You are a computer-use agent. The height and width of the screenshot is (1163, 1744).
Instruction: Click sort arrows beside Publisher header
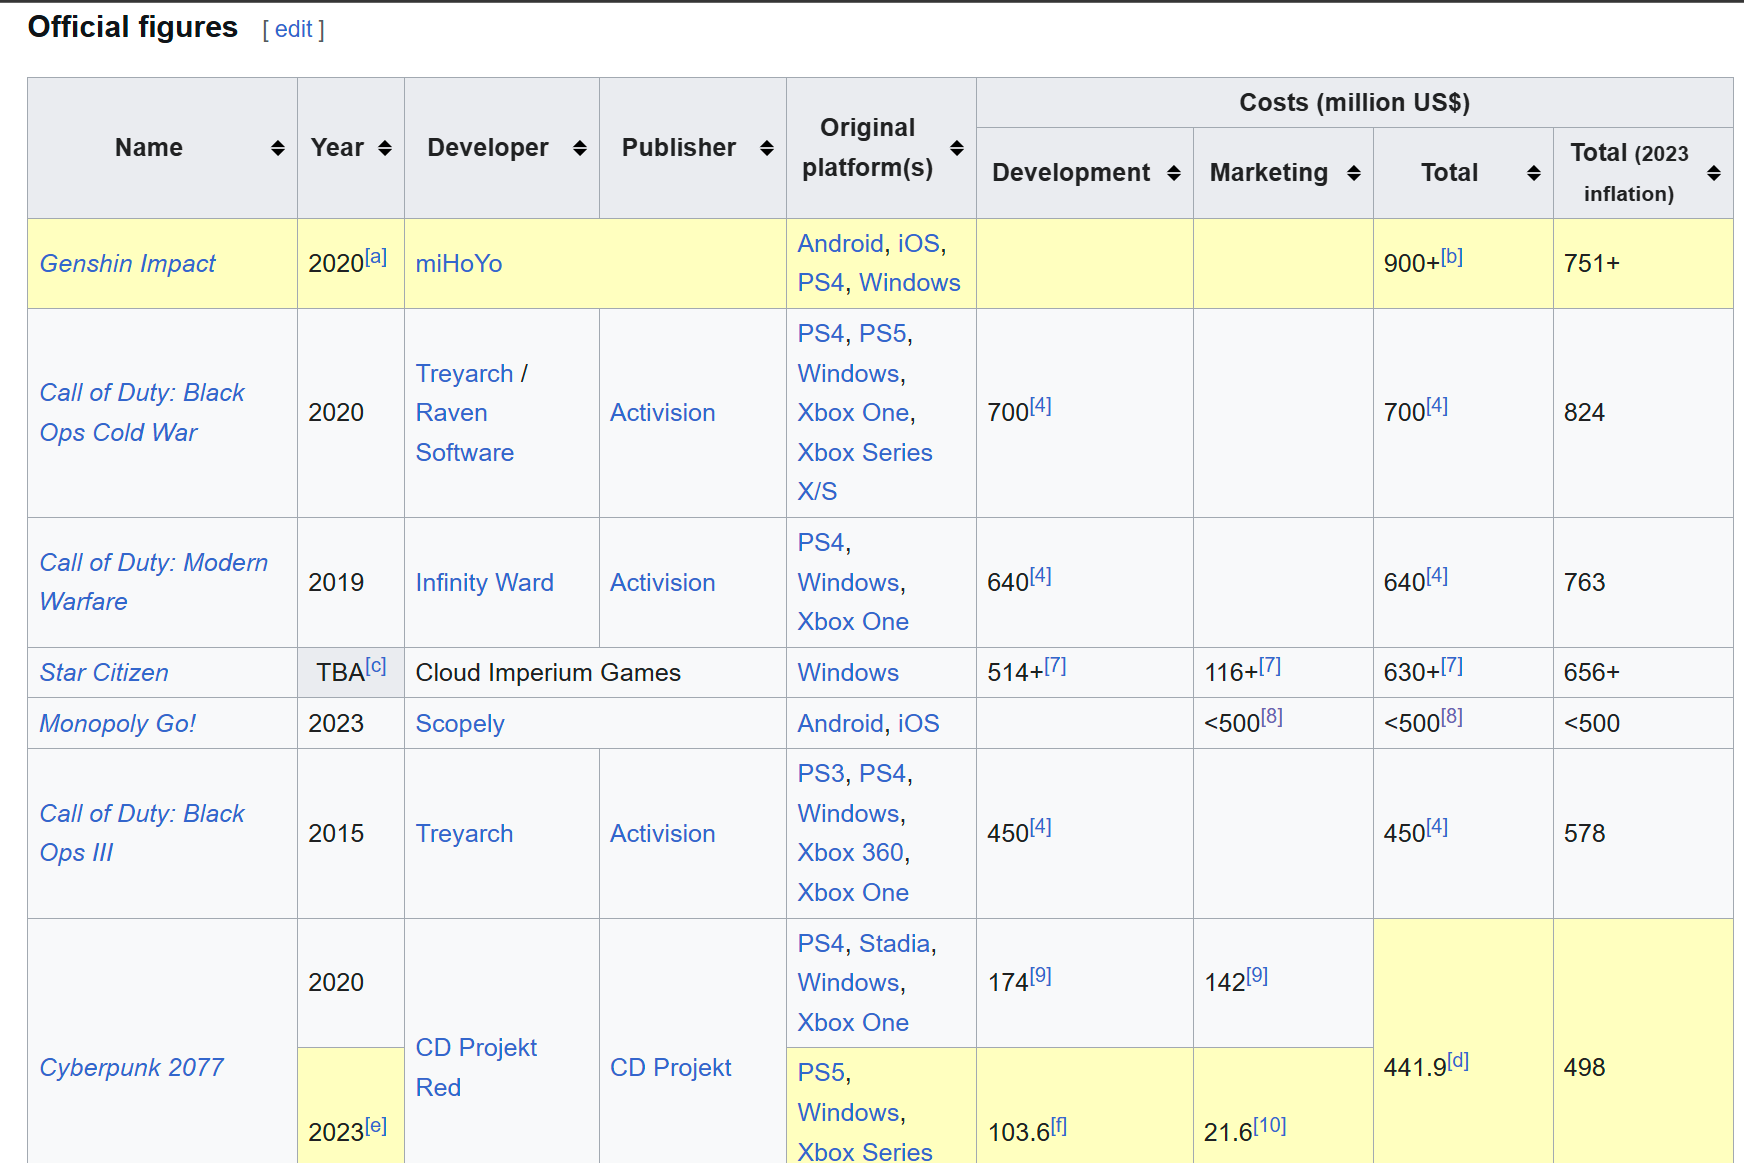766,148
